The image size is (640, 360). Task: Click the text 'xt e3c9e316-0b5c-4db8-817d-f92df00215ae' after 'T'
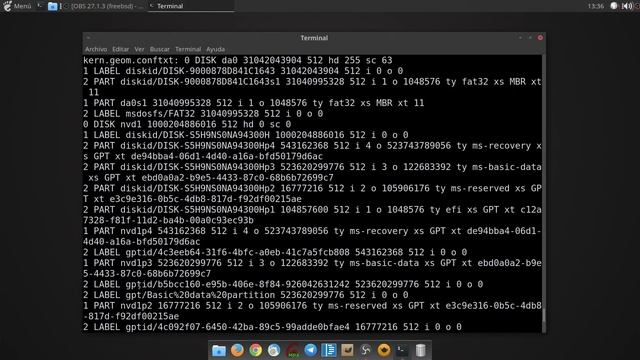(198, 199)
